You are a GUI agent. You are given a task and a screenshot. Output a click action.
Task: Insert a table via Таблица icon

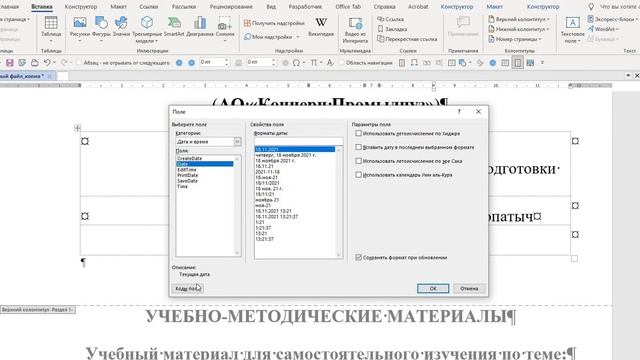pyautogui.click(x=51, y=24)
